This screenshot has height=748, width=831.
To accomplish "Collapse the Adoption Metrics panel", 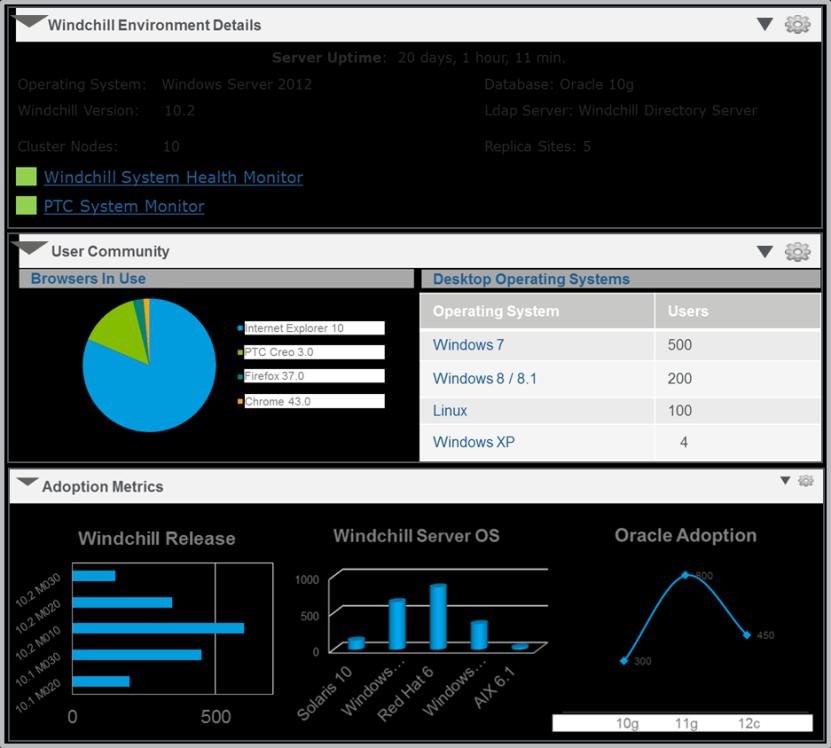I will pyautogui.click(x=27, y=482).
